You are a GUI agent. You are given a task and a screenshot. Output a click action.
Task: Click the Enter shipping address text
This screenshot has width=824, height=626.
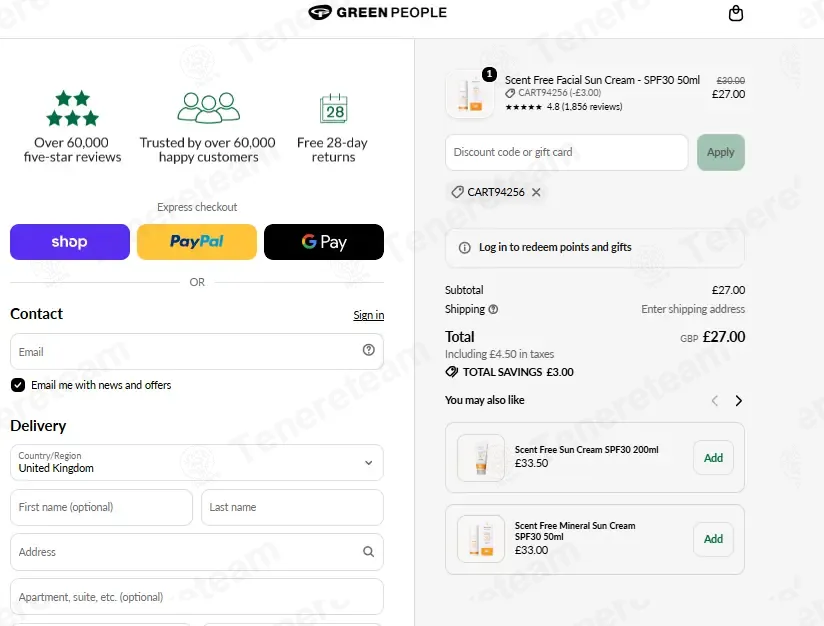[693, 309]
